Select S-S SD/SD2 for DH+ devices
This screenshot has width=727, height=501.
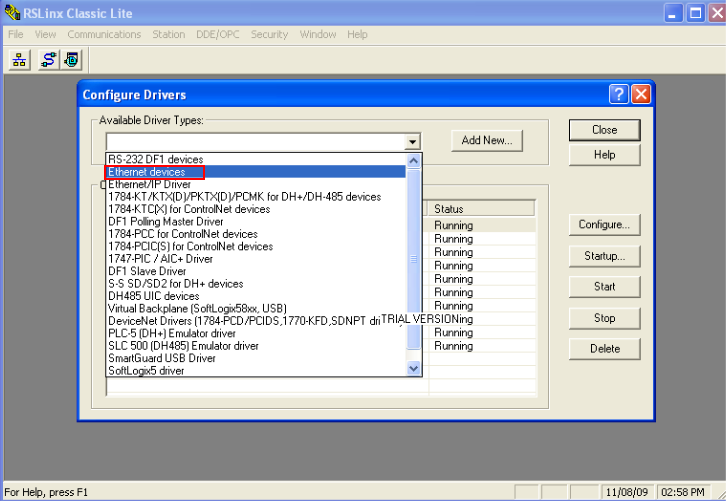click(x=256, y=284)
